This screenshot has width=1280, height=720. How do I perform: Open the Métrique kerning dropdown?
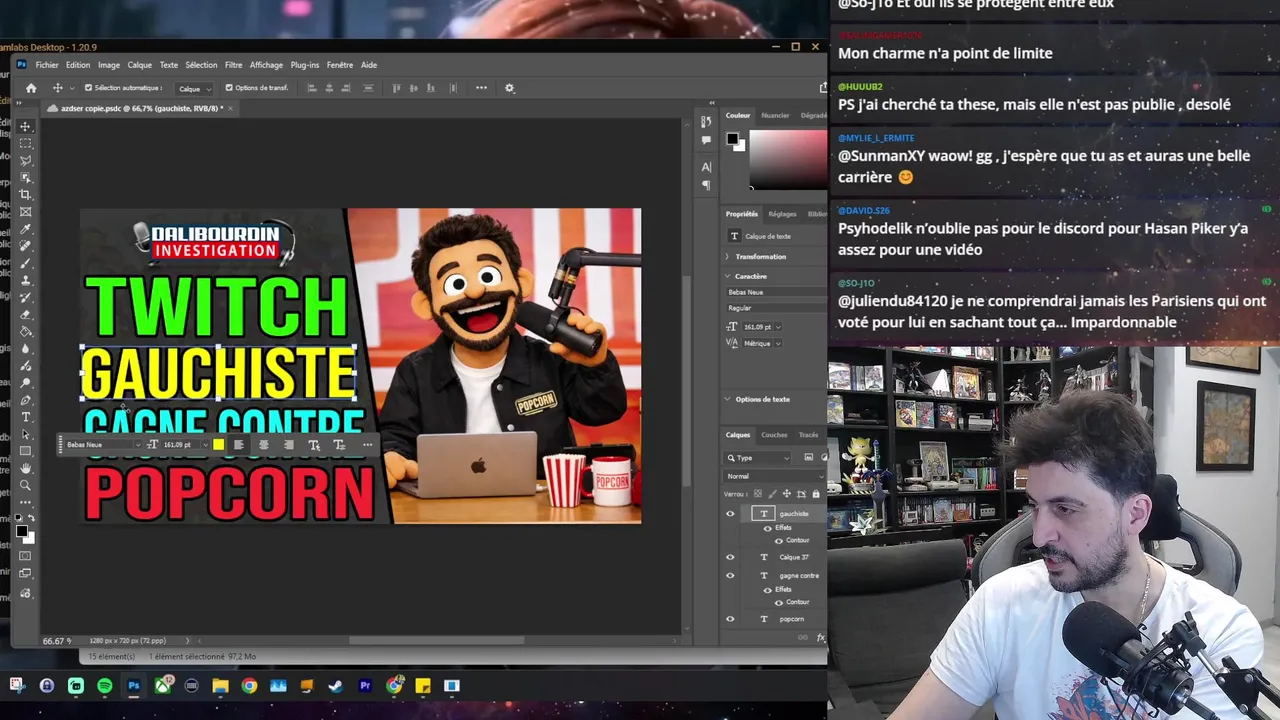762,343
